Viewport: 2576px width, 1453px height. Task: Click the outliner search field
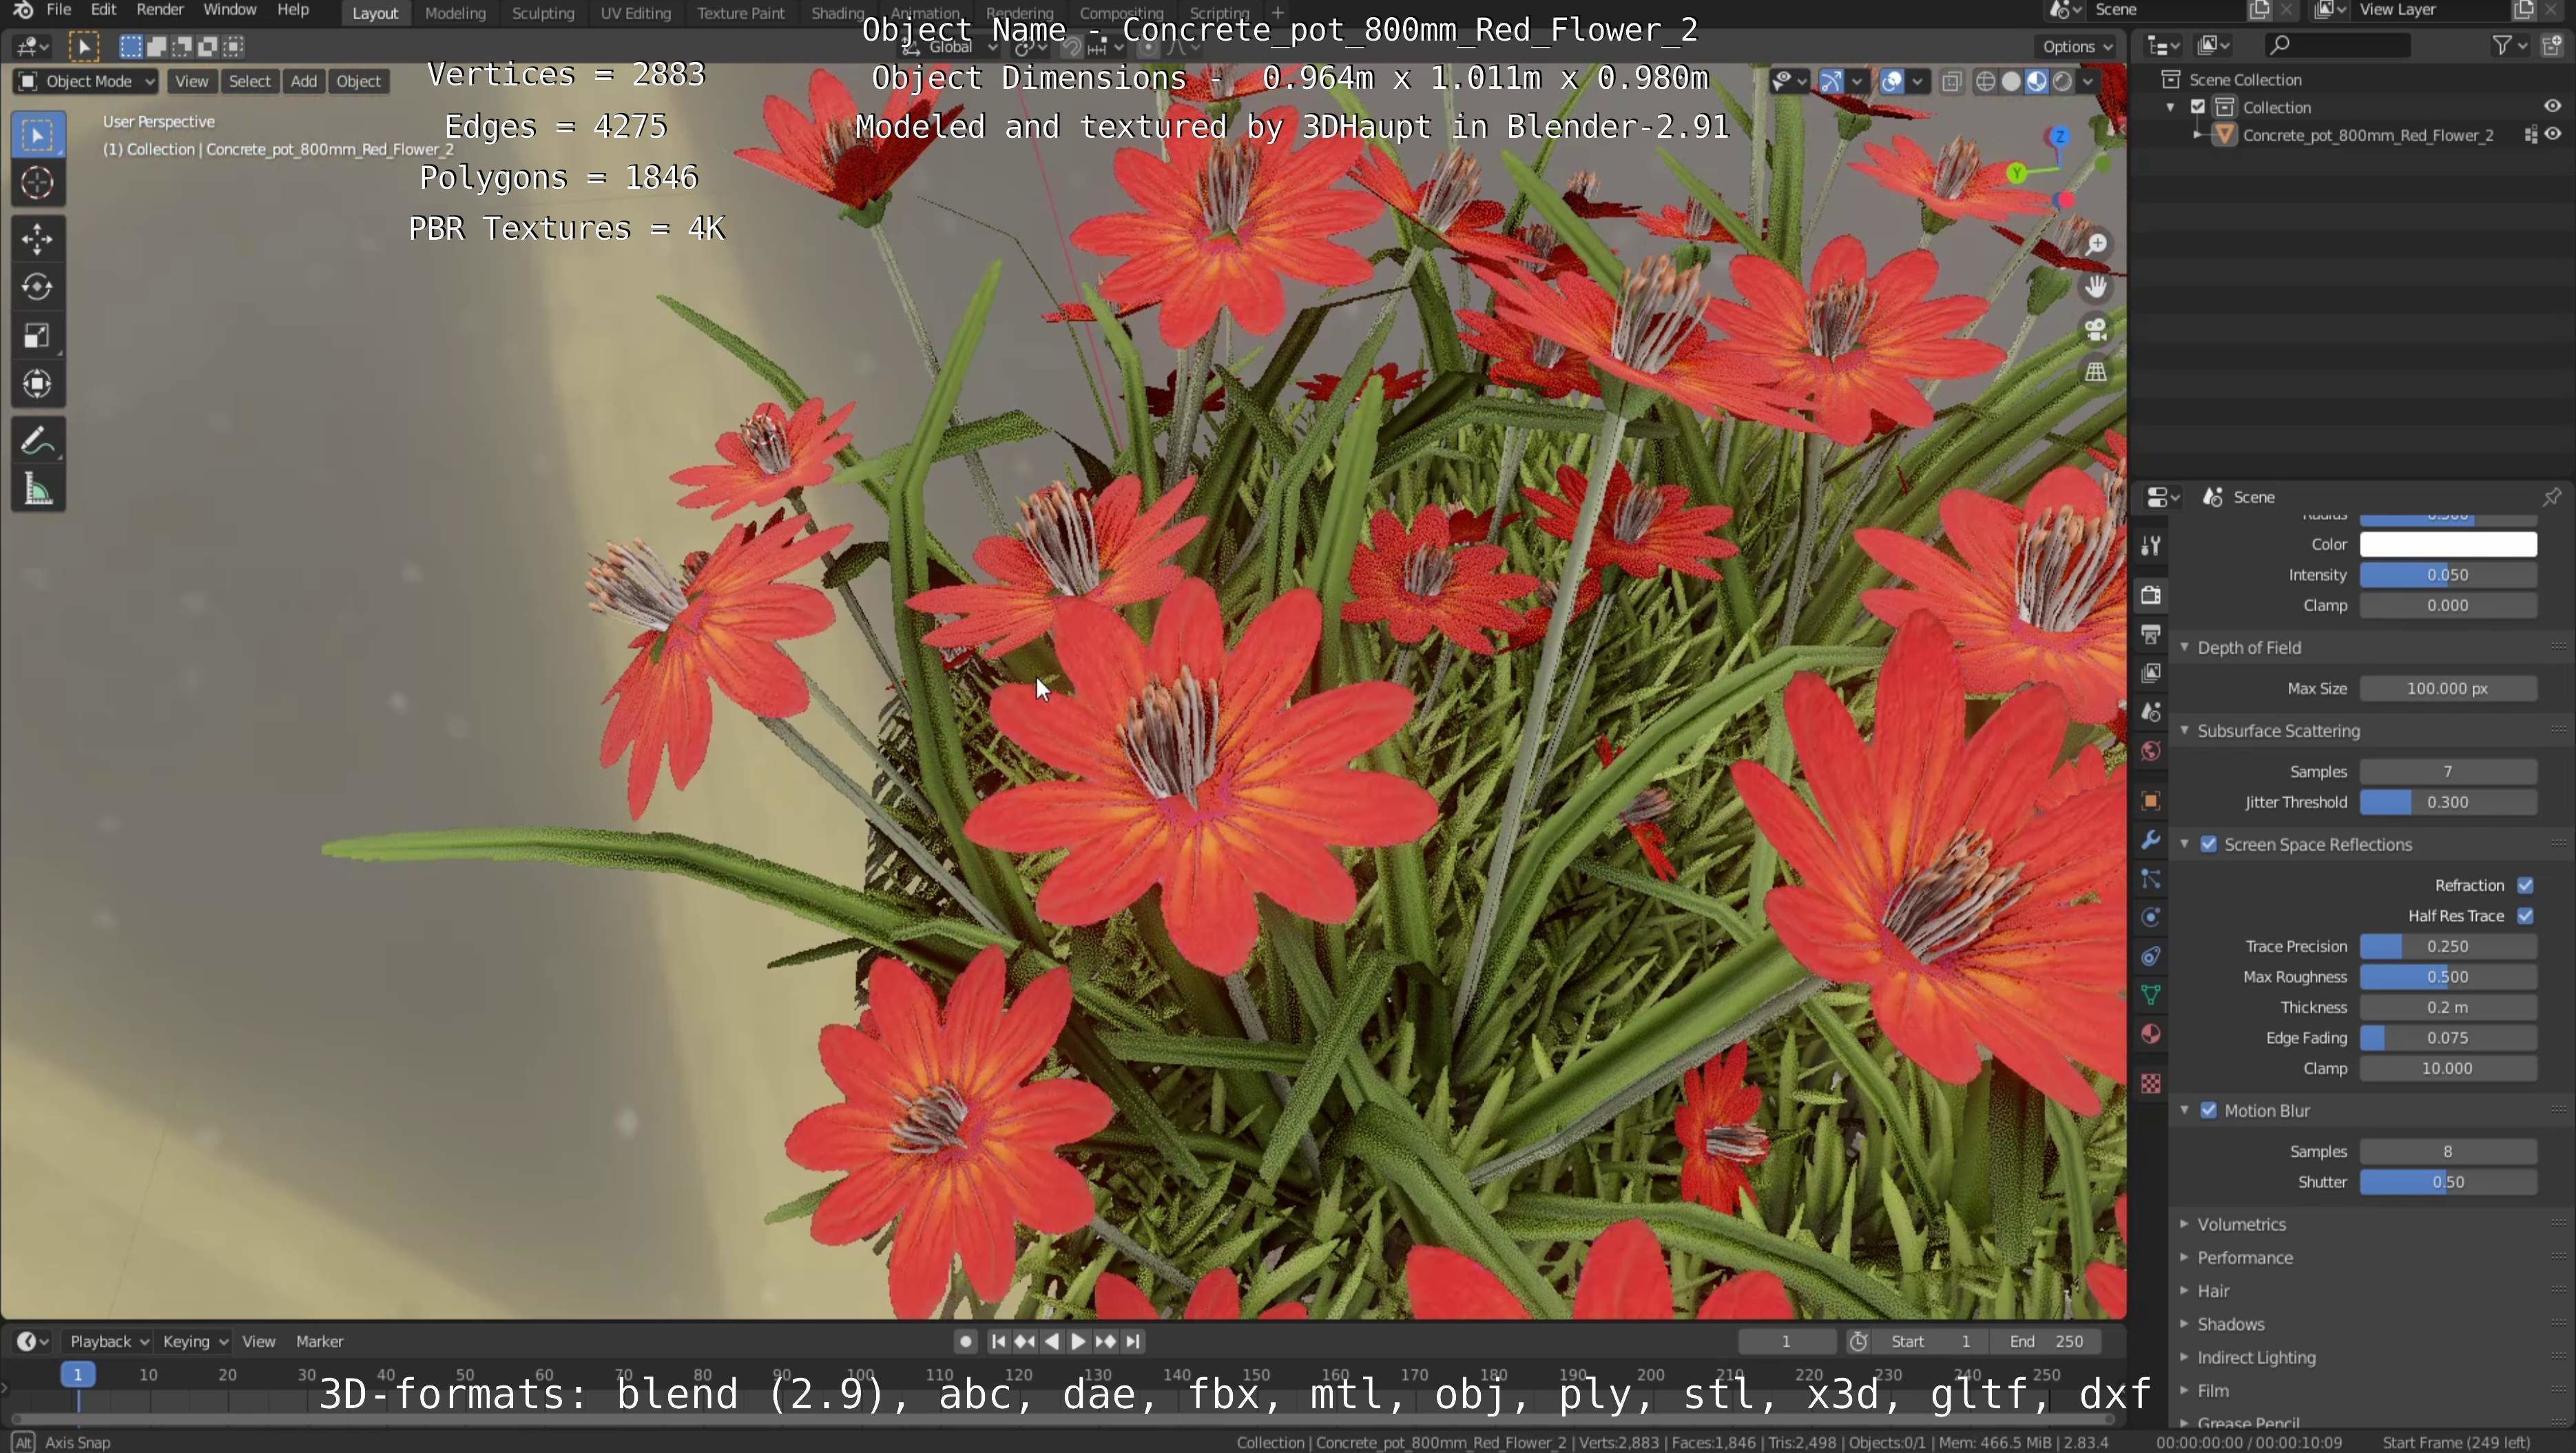pyautogui.click(x=2336, y=45)
